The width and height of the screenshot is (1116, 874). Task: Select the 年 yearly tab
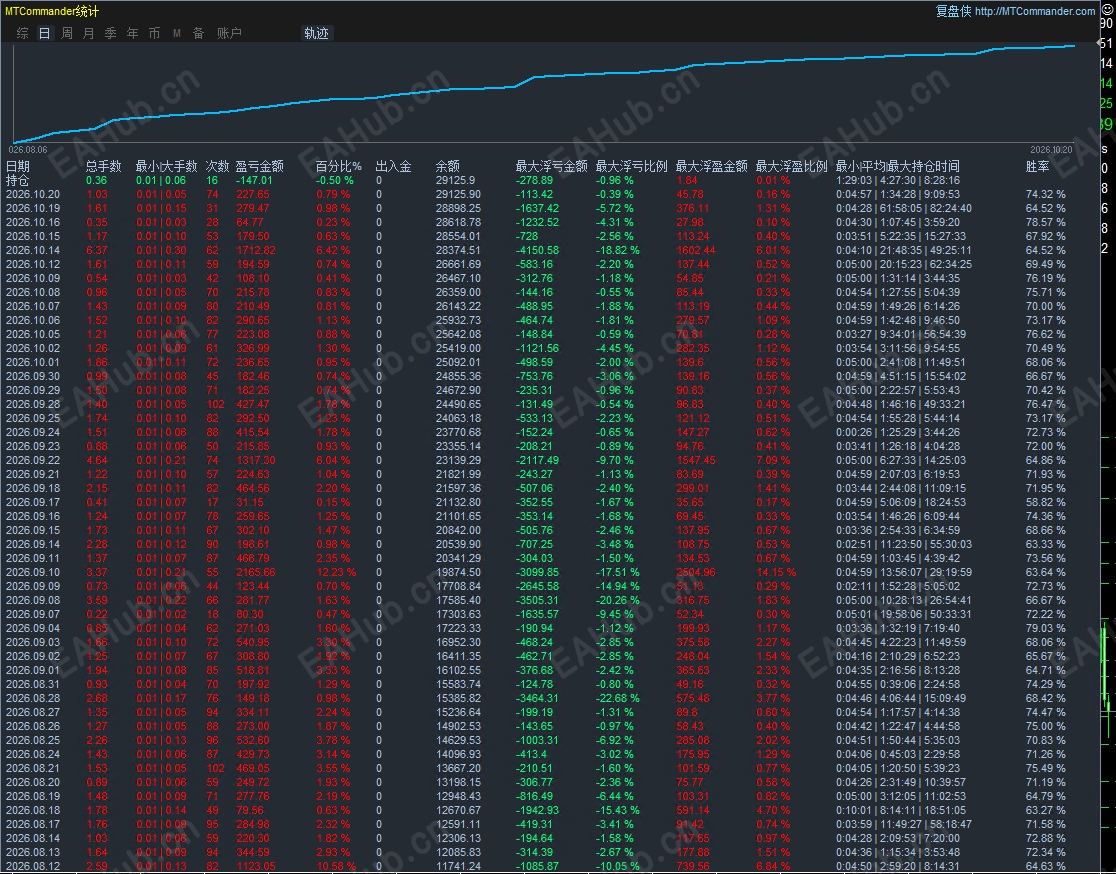pyautogui.click(x=133, y=33)
